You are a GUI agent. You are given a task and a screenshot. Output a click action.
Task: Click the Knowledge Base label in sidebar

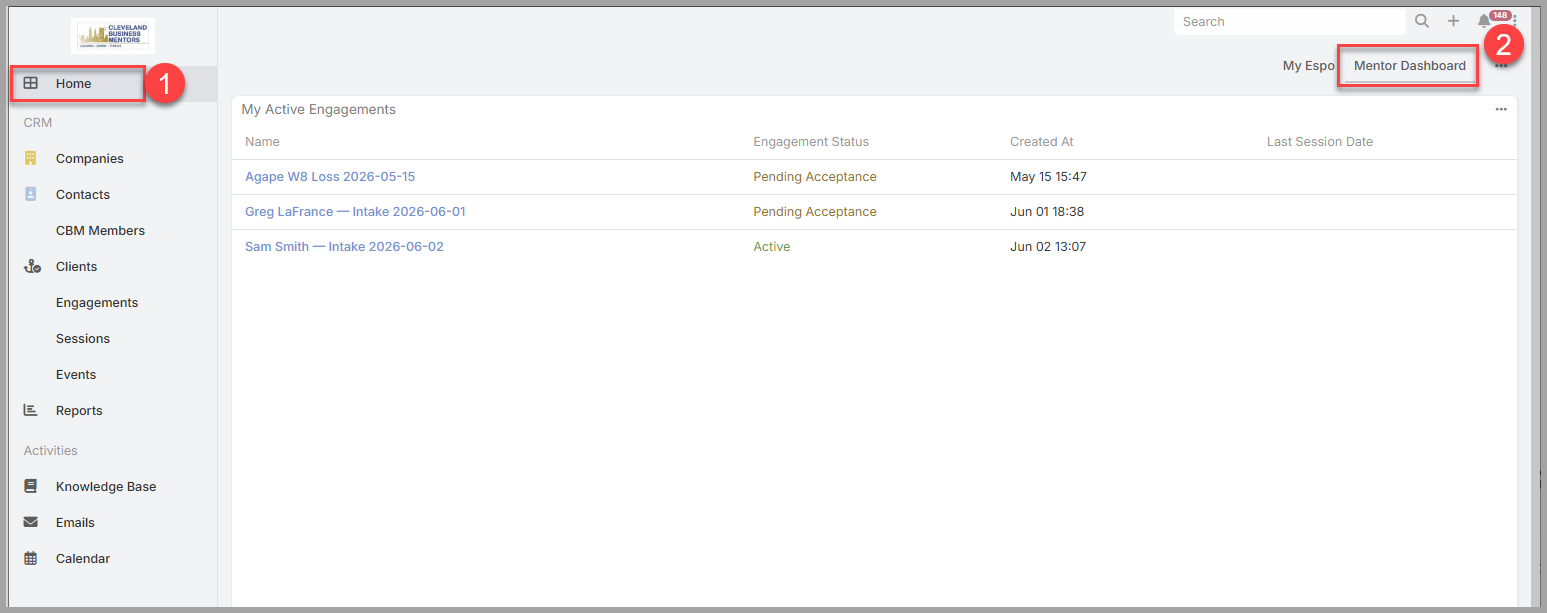coord(106,487)
